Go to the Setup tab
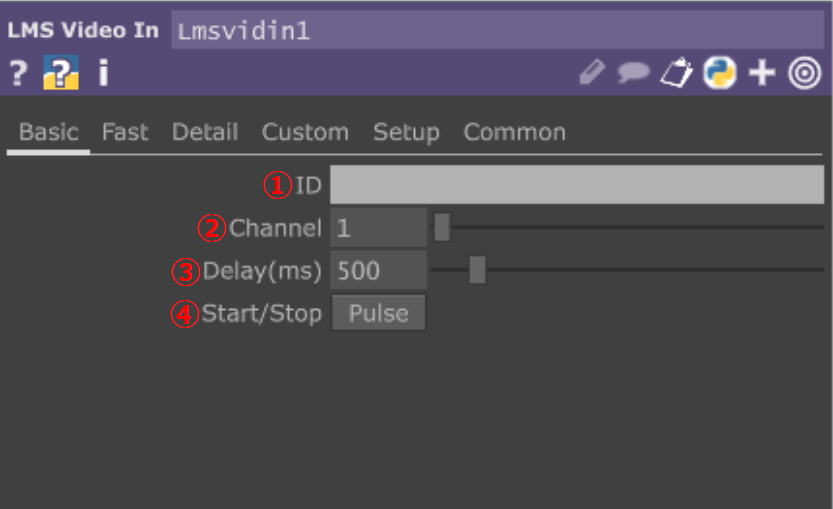 coord(406,132)
